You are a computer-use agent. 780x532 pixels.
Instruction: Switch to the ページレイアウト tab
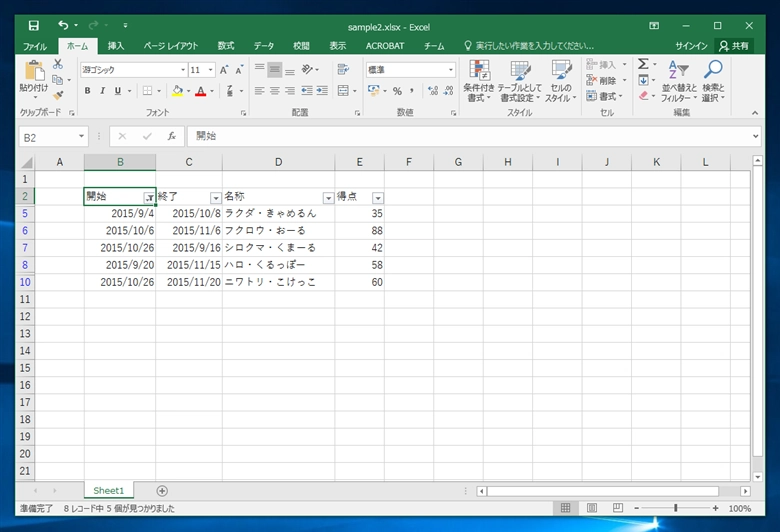(171, 46)
